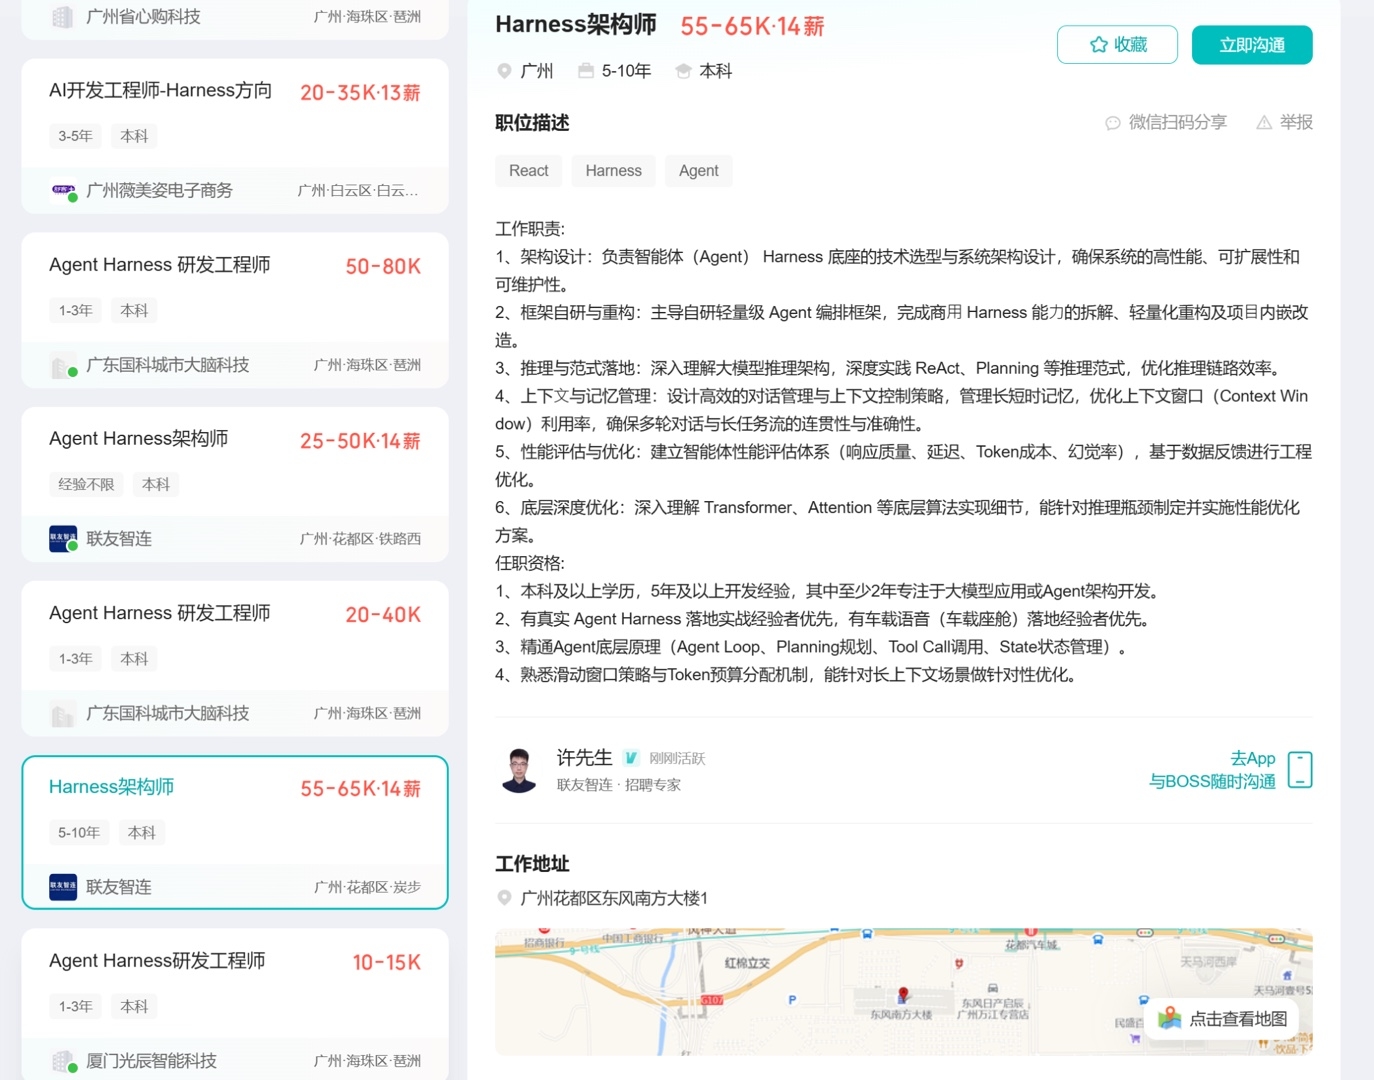The height and width of the screenshot is (1080, 1374).
Task: Click the 10-15K salary text
Action: [387, 963]
